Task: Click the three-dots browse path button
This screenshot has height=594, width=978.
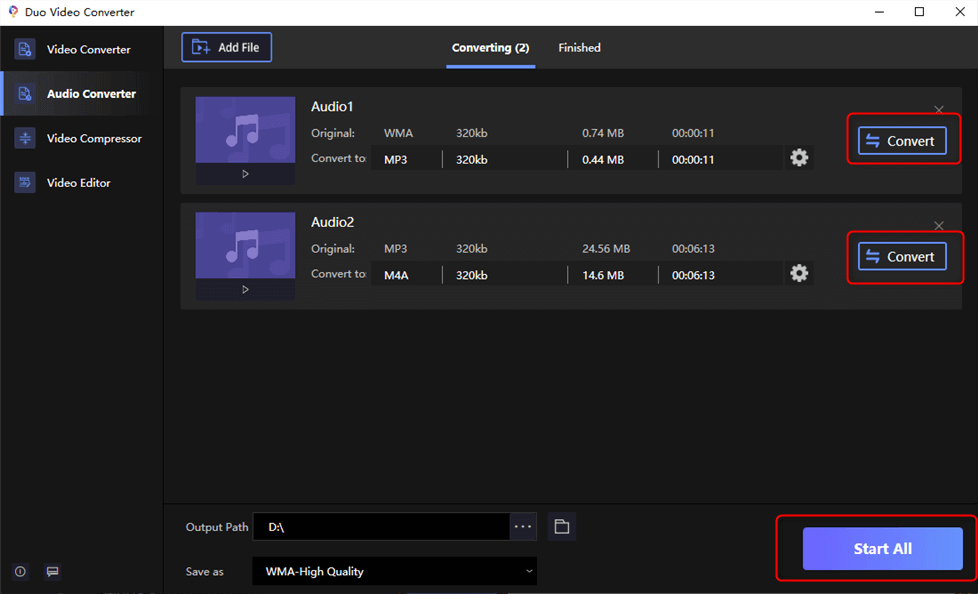Action: [523, 527]
